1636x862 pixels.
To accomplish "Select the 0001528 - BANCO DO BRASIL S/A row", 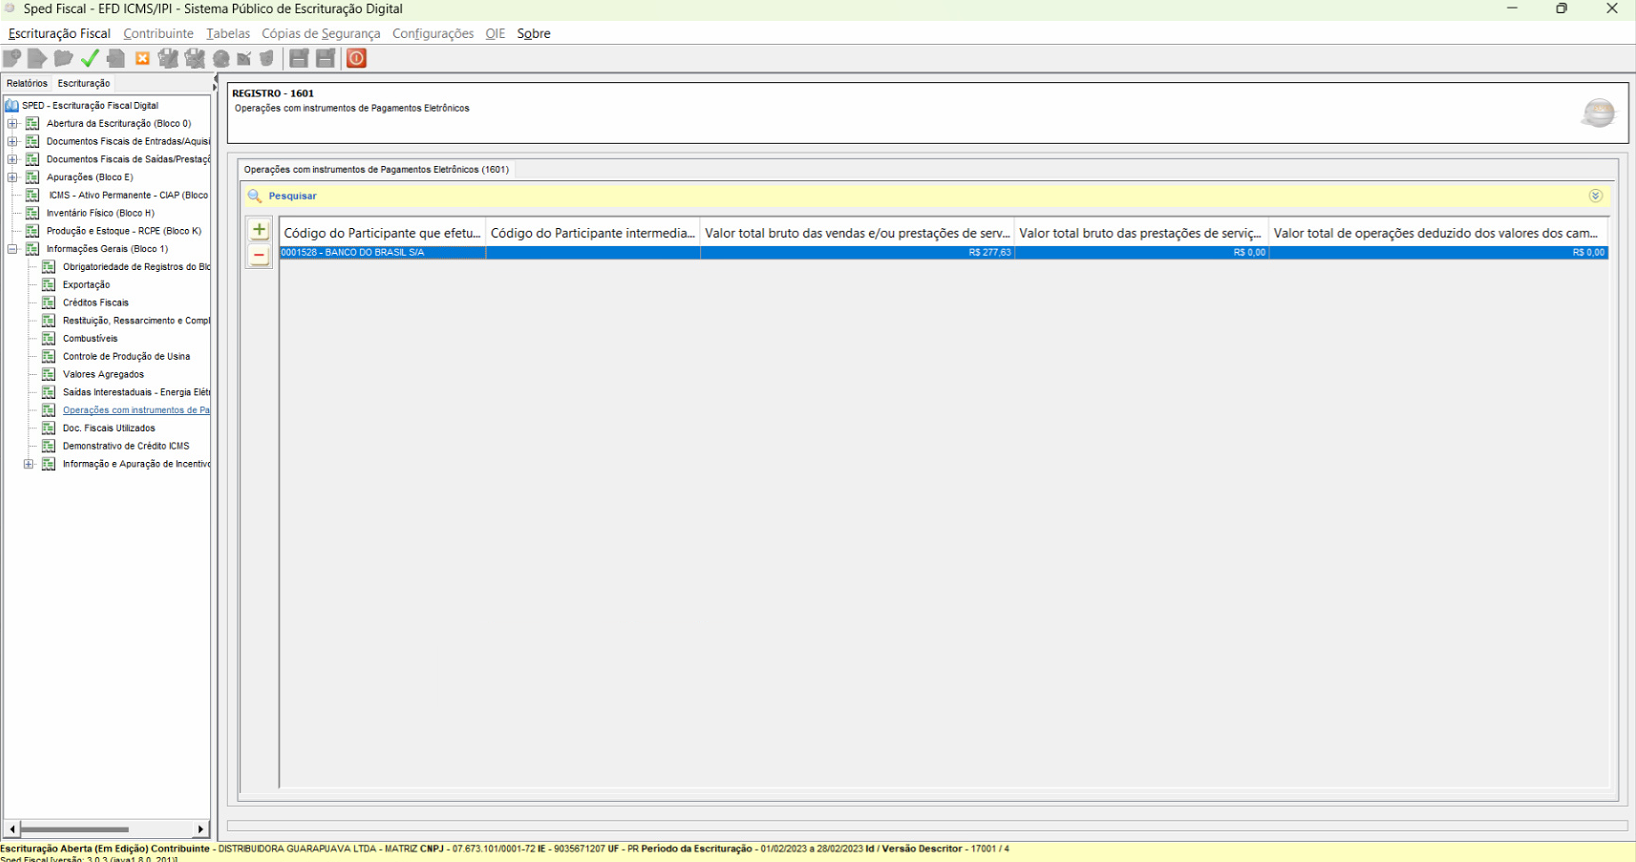I will [x=944, y=253].
